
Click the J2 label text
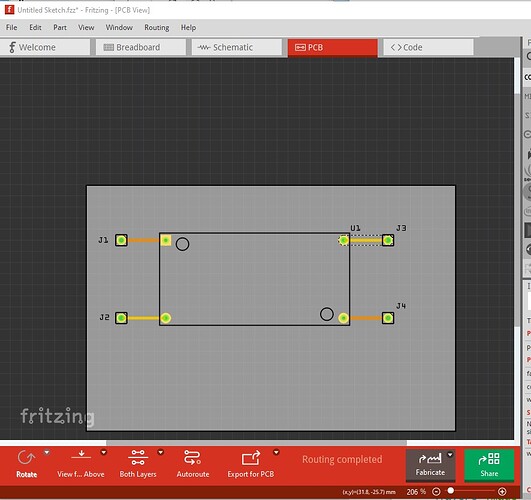click(104, 317)
